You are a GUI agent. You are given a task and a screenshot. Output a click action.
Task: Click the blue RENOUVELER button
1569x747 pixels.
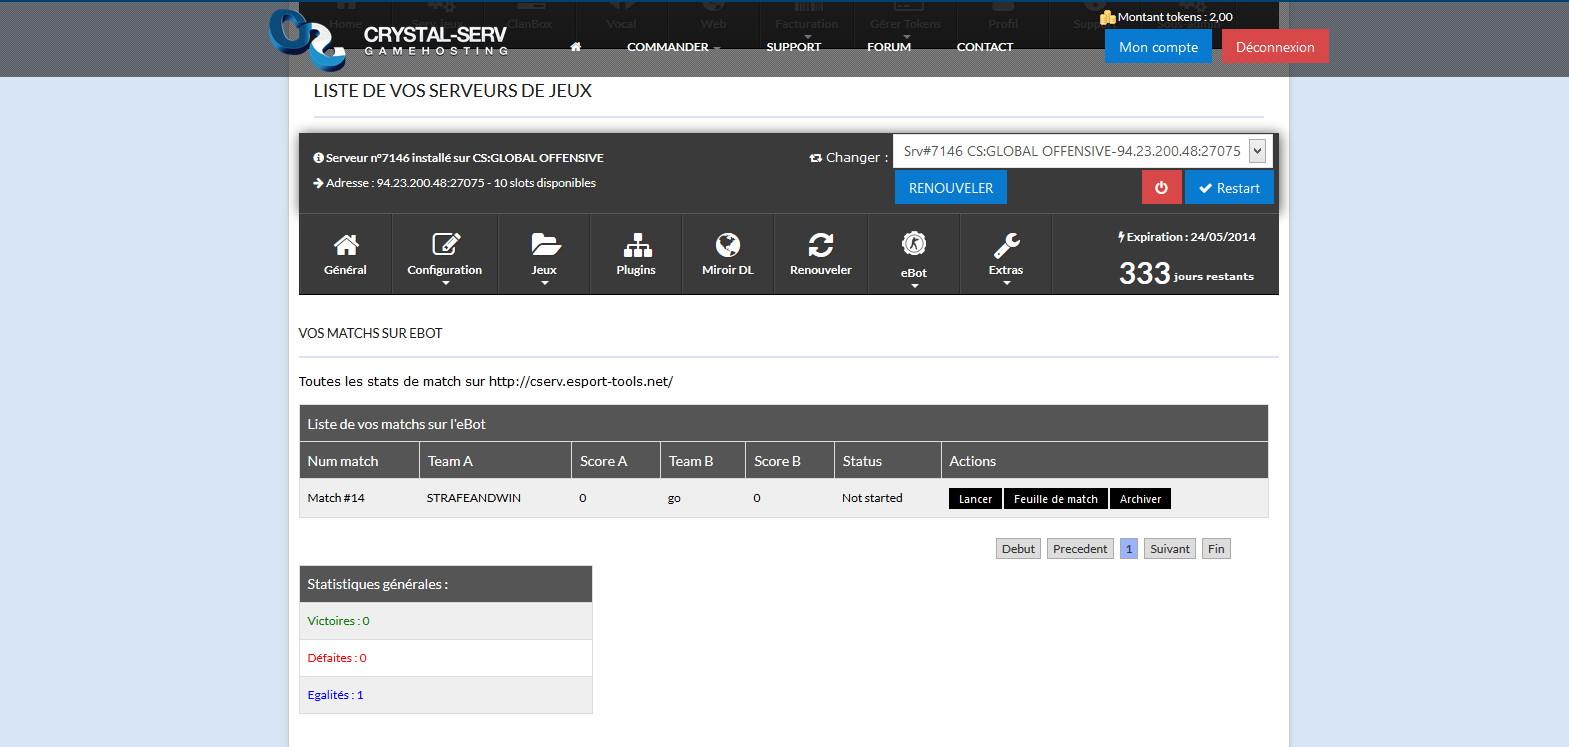tap(951, 188)
